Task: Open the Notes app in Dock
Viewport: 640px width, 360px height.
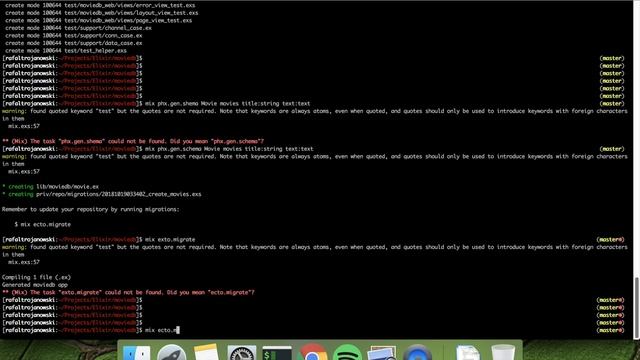Action: (x=206, y=353)
